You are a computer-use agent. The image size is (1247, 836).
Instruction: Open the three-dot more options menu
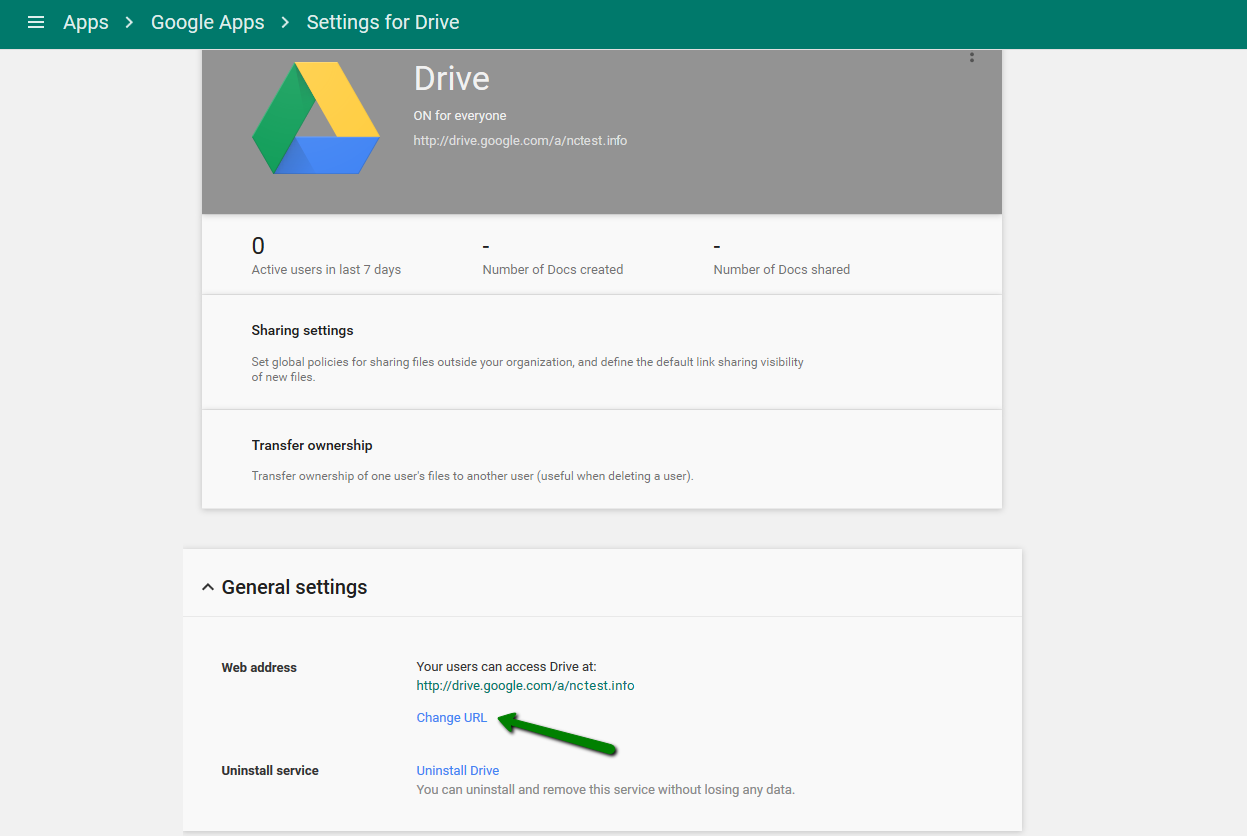tap(971, 58)
